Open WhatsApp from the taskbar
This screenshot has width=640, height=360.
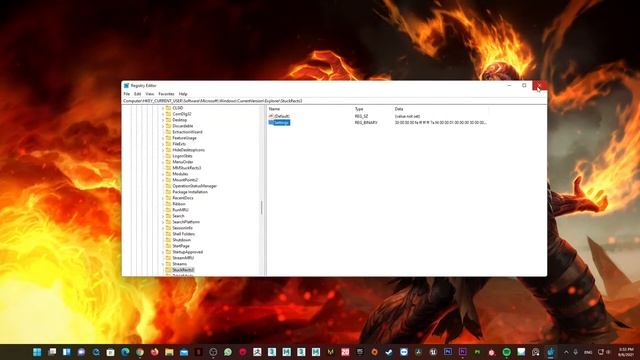(228, 352)
